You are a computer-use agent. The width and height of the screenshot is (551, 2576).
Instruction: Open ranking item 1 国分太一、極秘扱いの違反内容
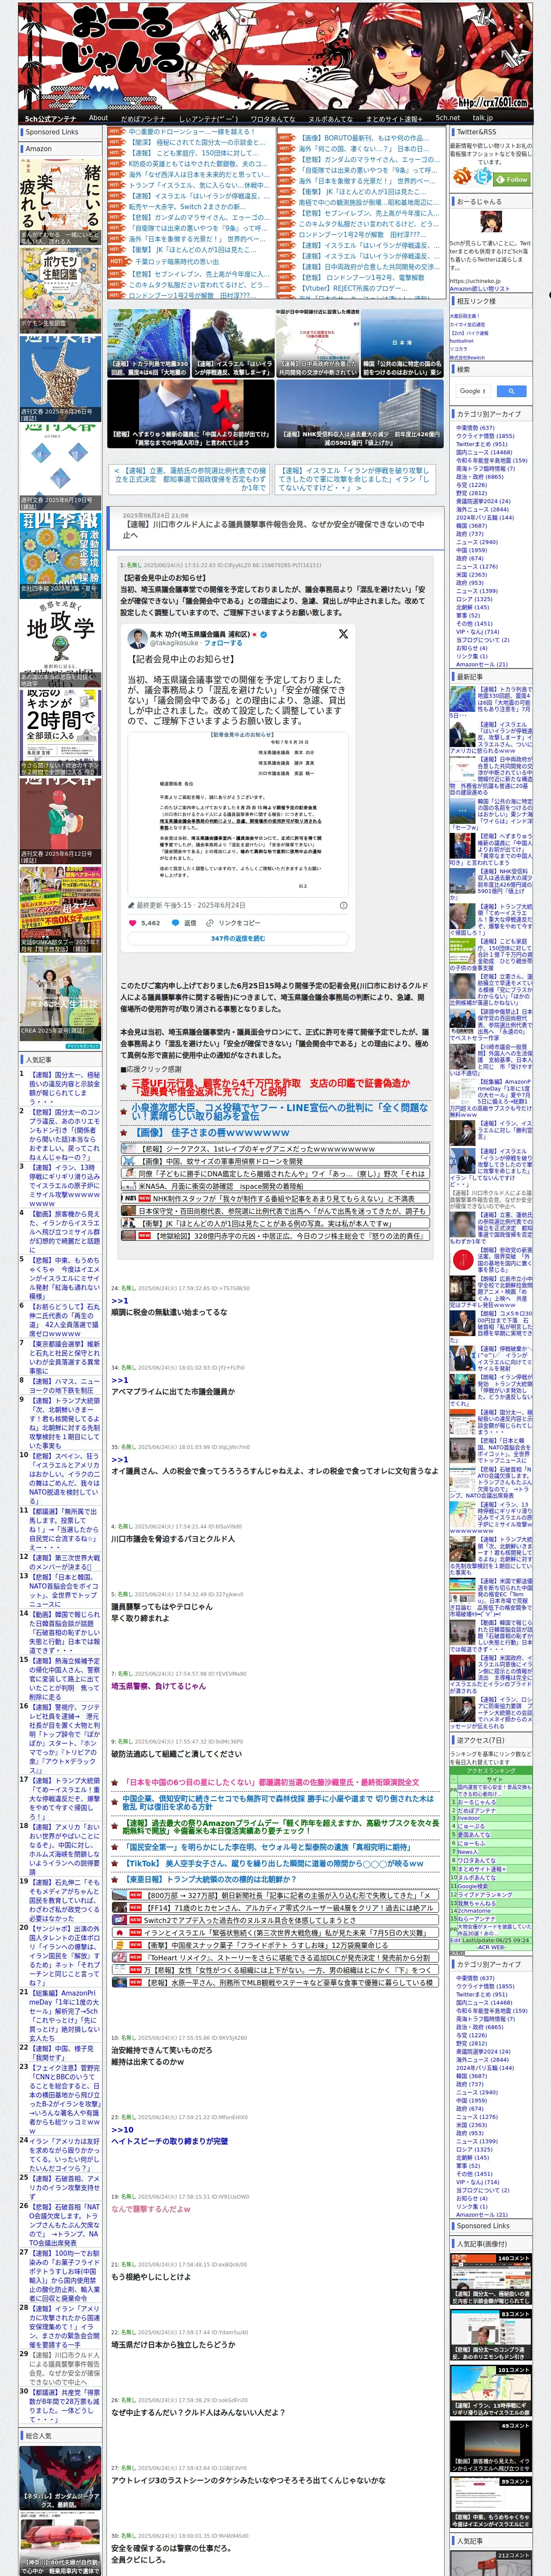click(x=64, y=1087)
